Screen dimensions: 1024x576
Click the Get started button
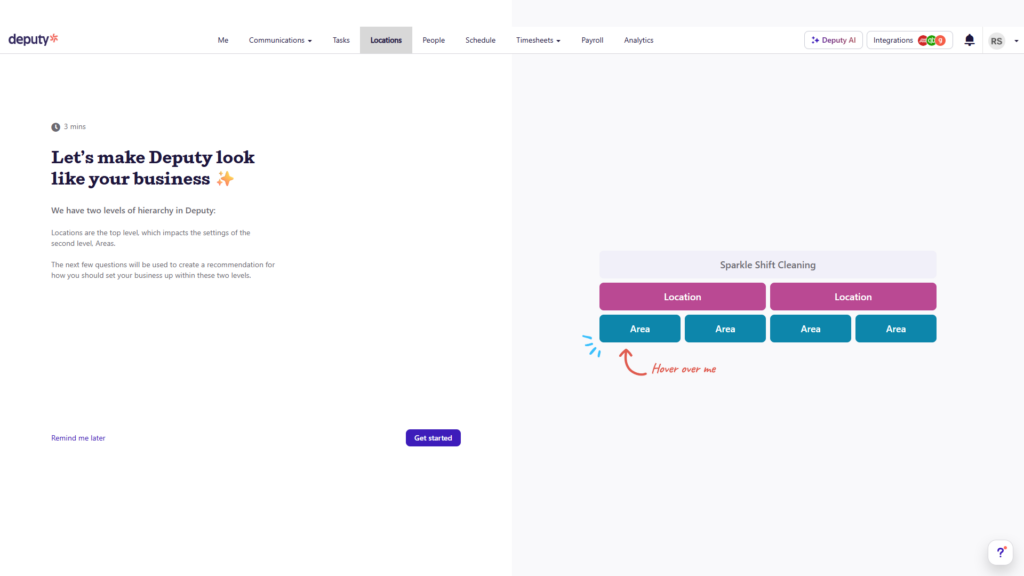tap(433, 438)
